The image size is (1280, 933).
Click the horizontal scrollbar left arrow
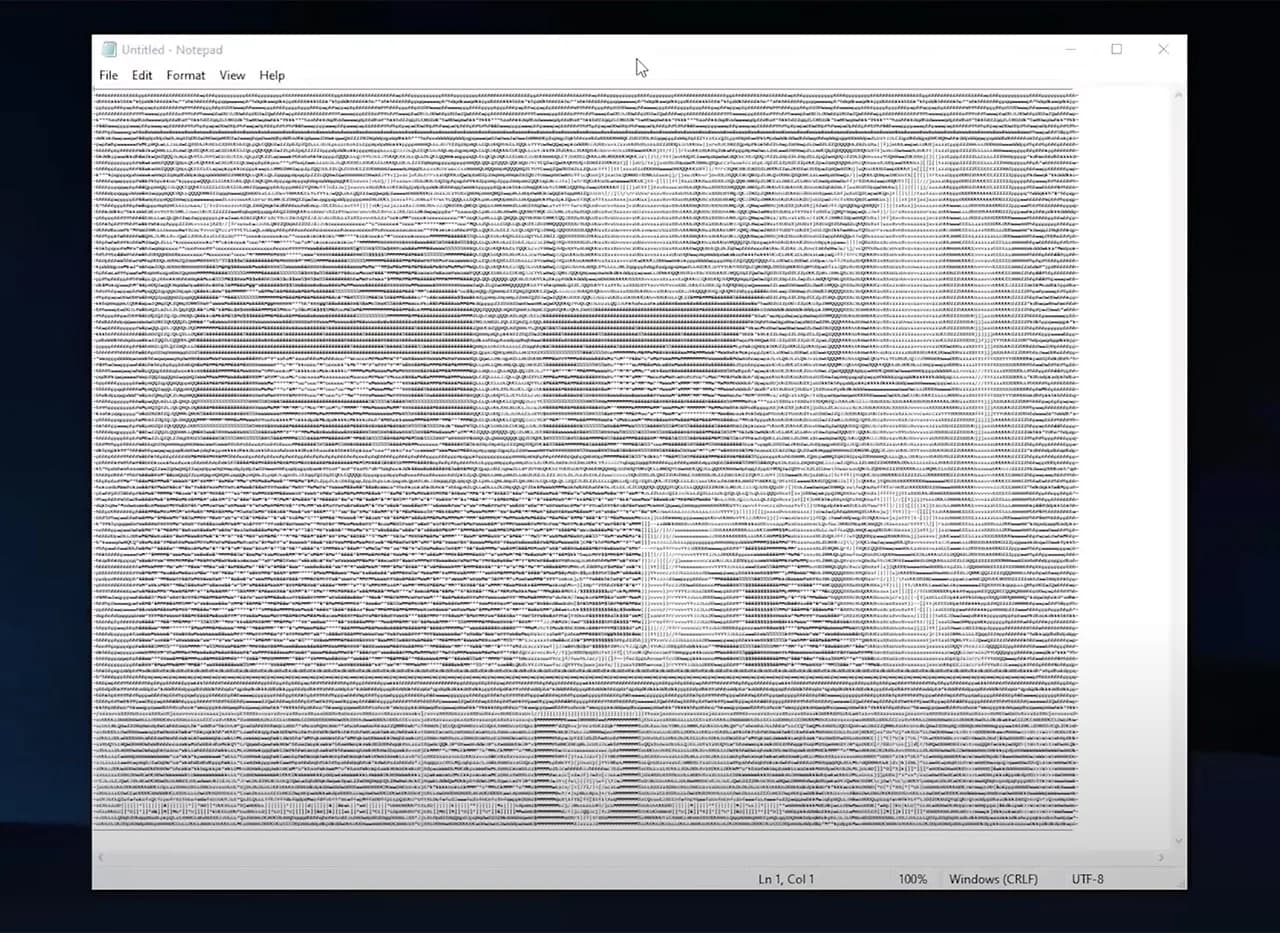coord(100,857)
